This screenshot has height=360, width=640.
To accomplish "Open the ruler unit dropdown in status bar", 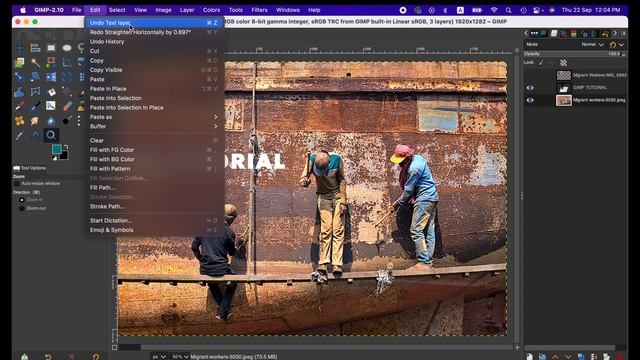I will point(159,357).
